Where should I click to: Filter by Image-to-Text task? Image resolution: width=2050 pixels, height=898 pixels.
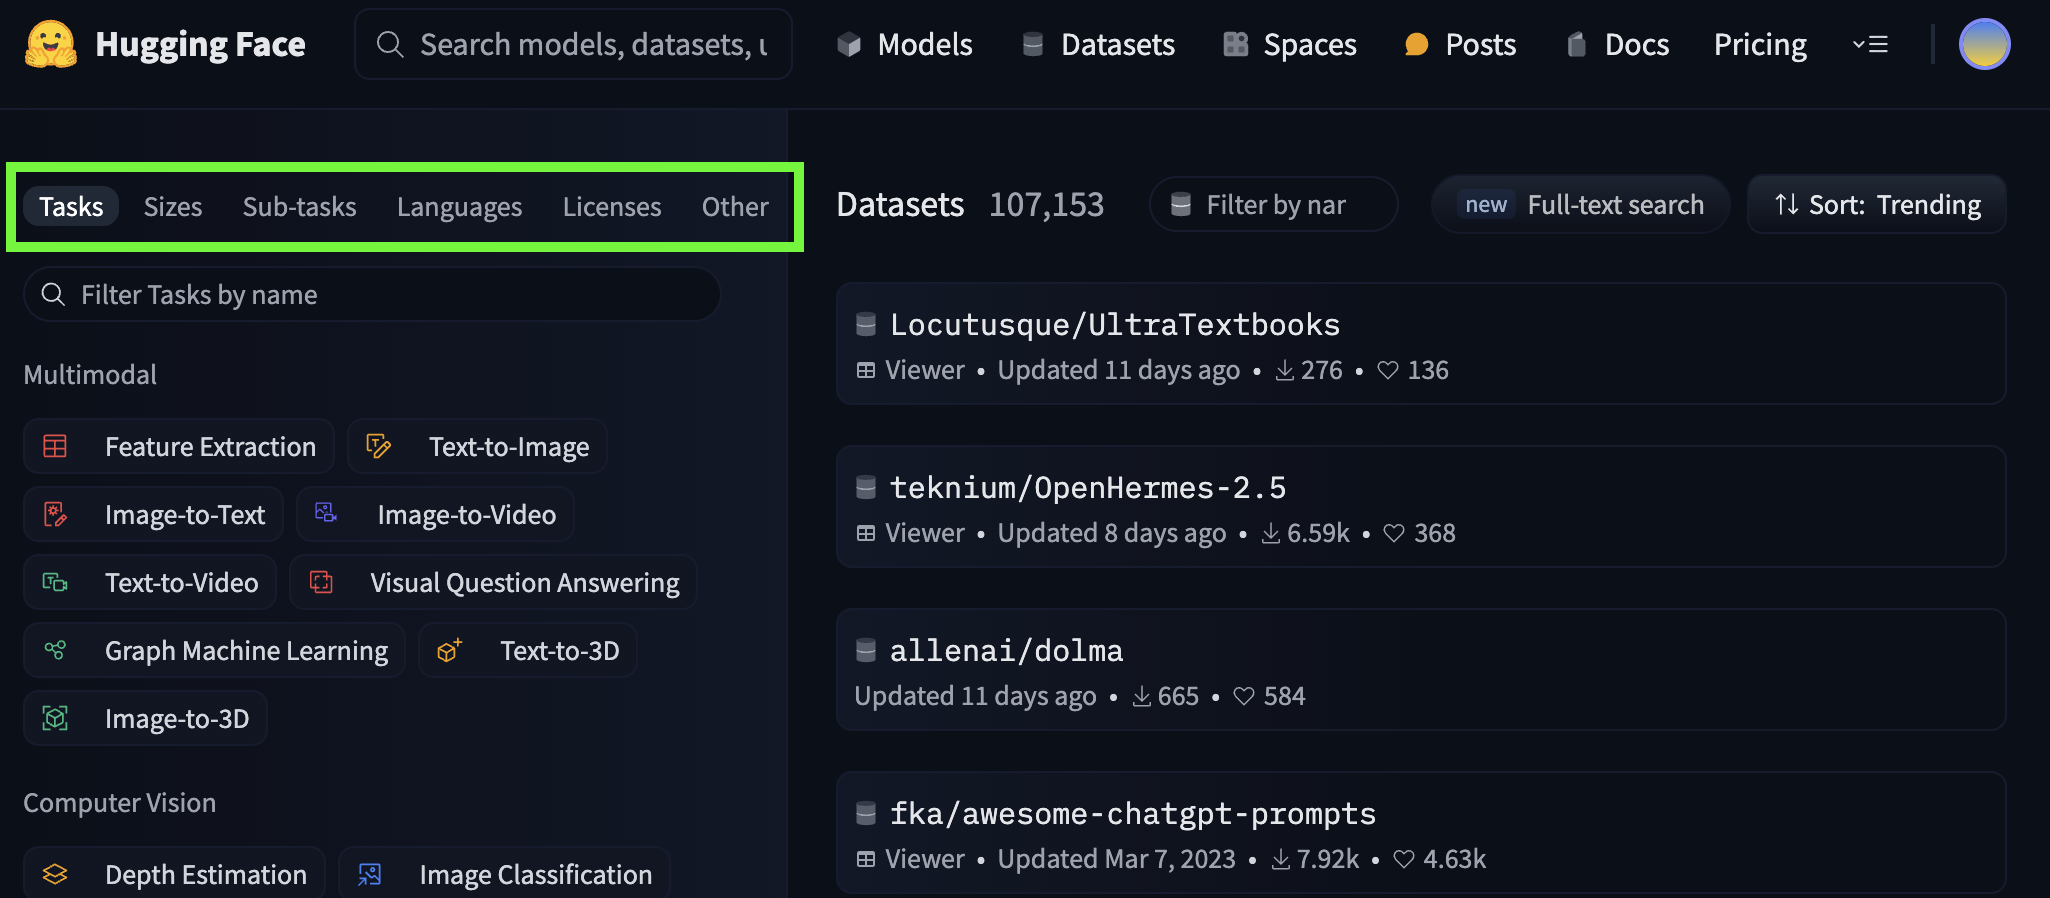[153, 514]
